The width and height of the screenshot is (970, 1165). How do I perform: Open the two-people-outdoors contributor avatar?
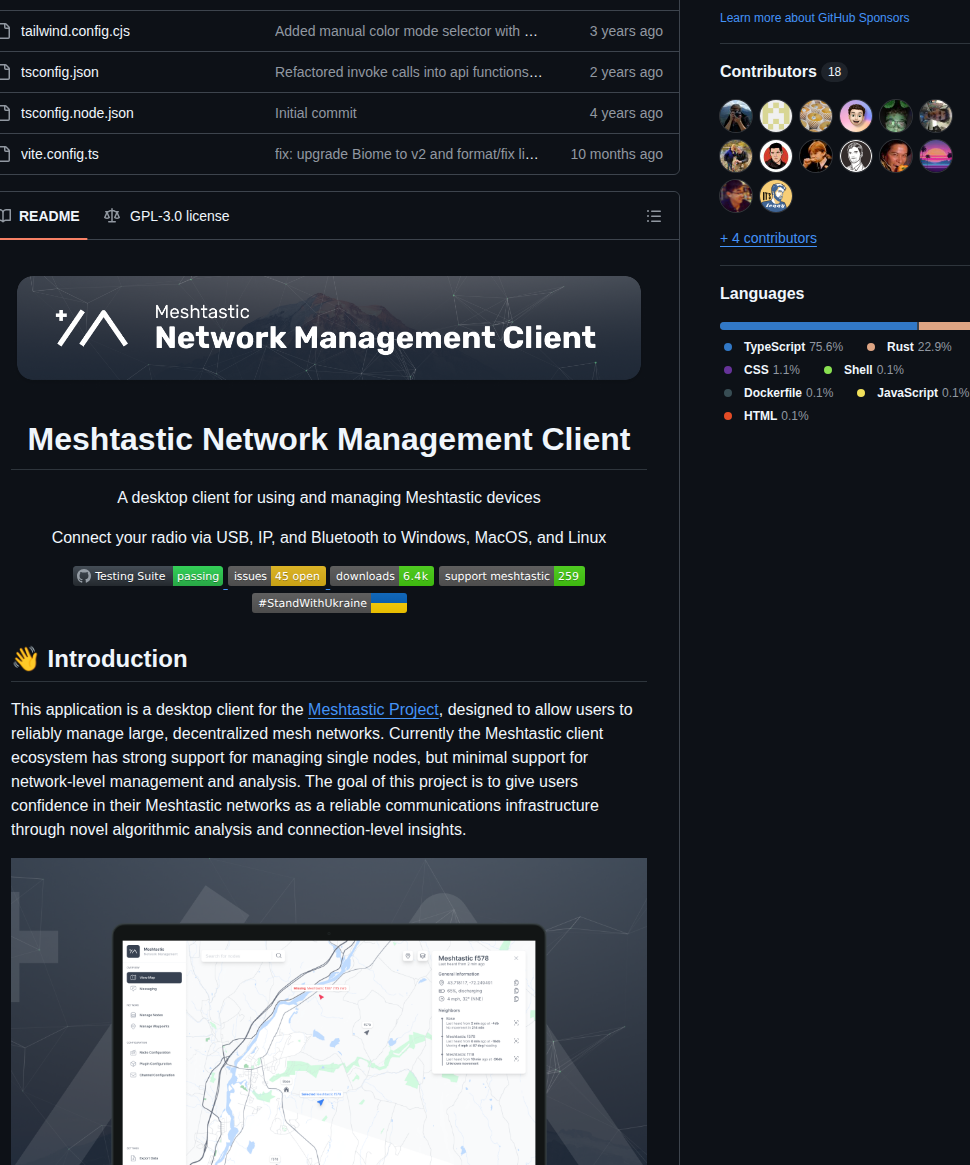(x=735, y=156)
